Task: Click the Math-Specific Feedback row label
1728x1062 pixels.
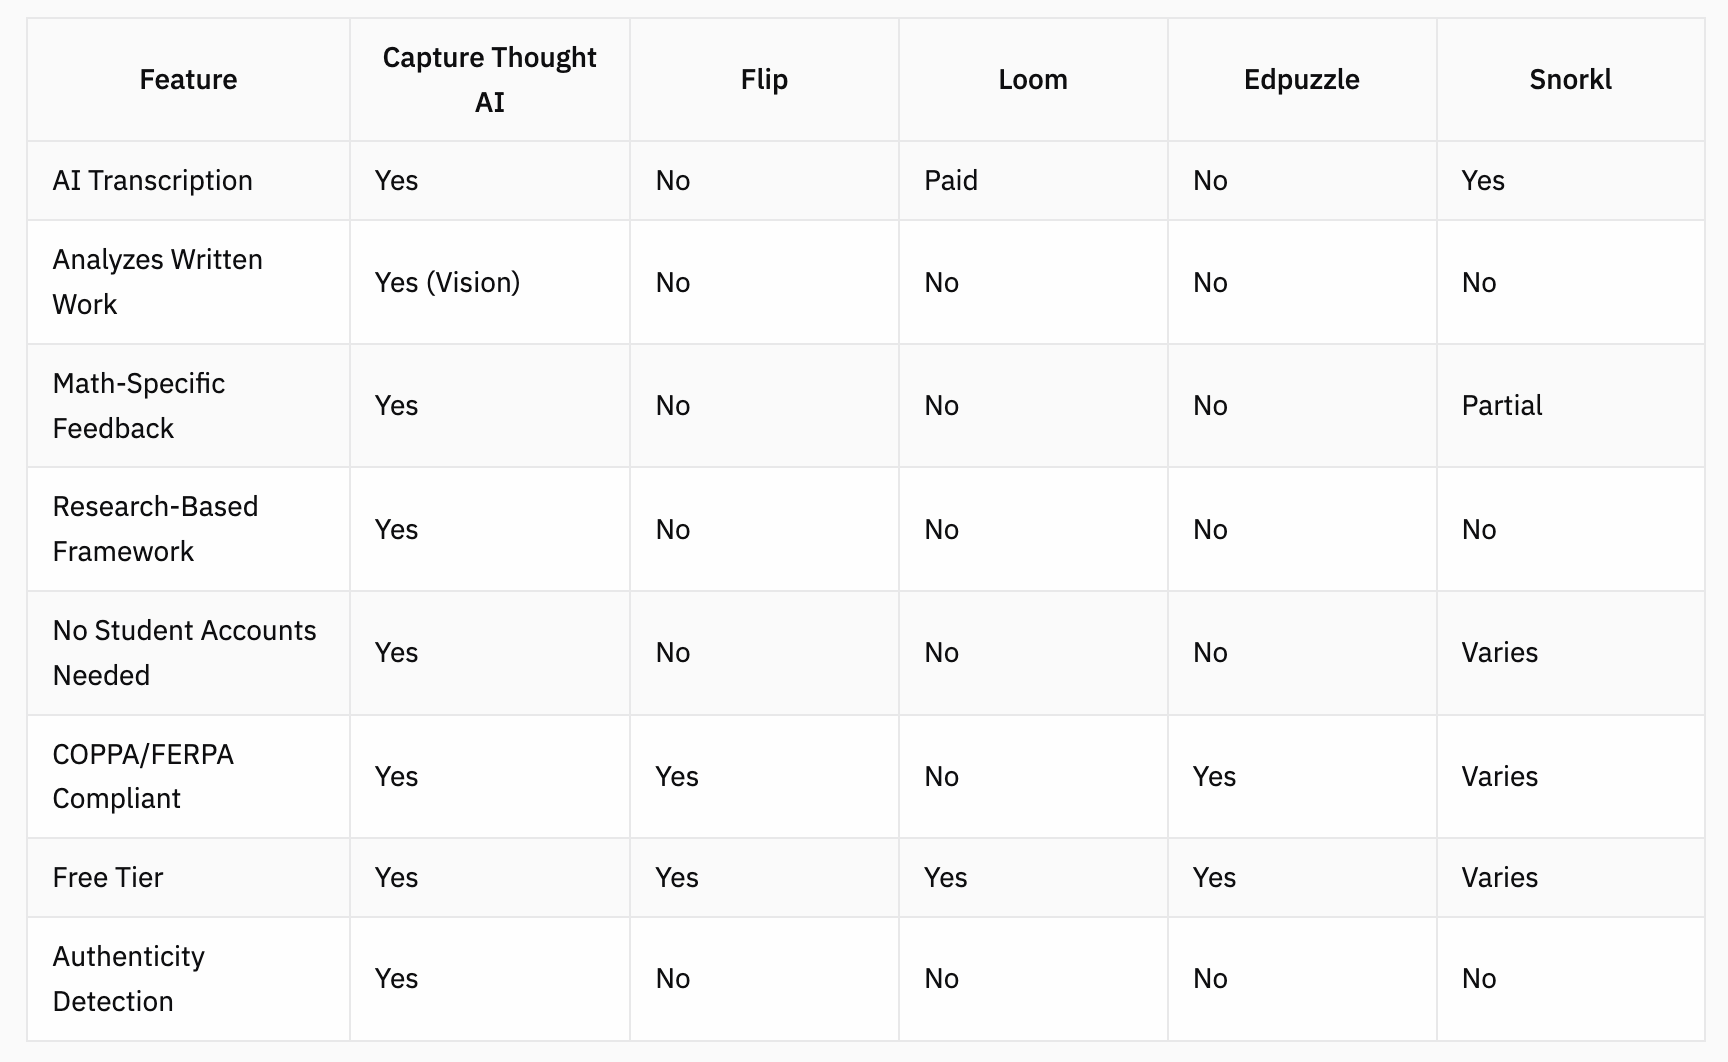Action: click(x=138, y=406)
